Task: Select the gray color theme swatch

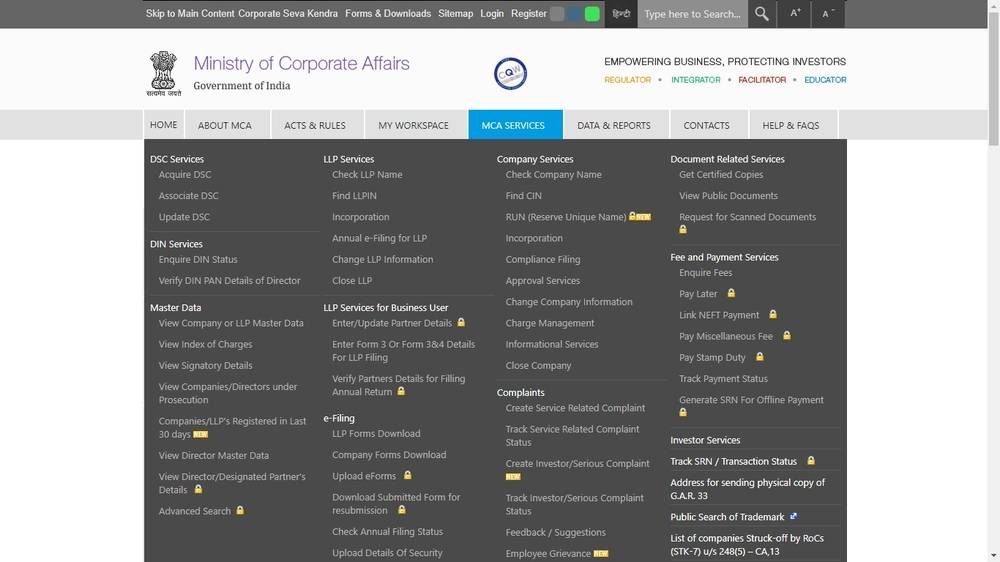Action: tap(557, 14)
